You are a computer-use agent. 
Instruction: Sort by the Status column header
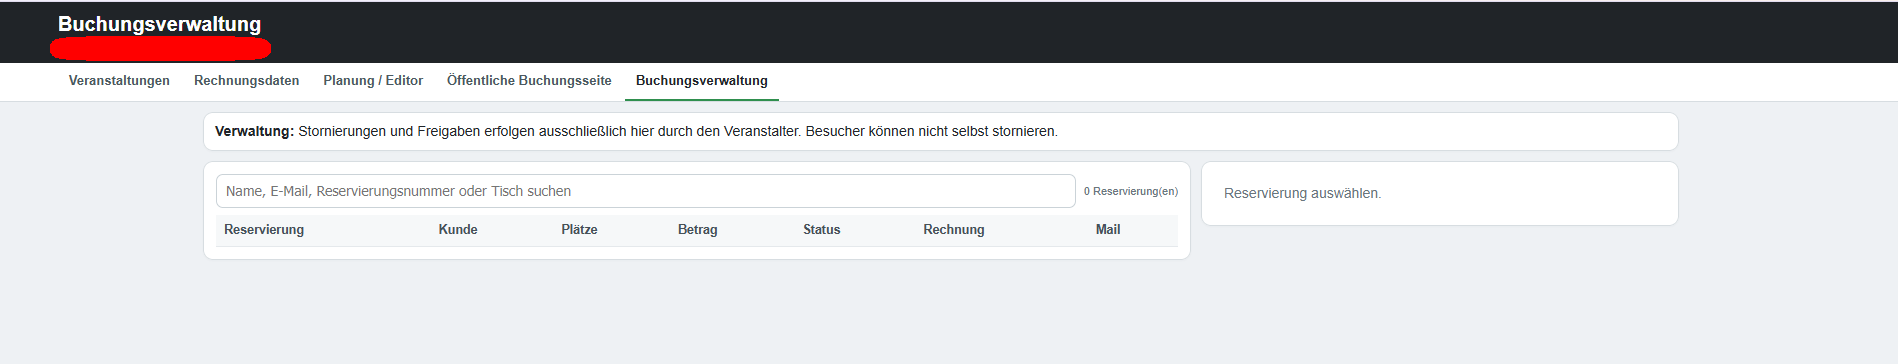click(821, 230)
